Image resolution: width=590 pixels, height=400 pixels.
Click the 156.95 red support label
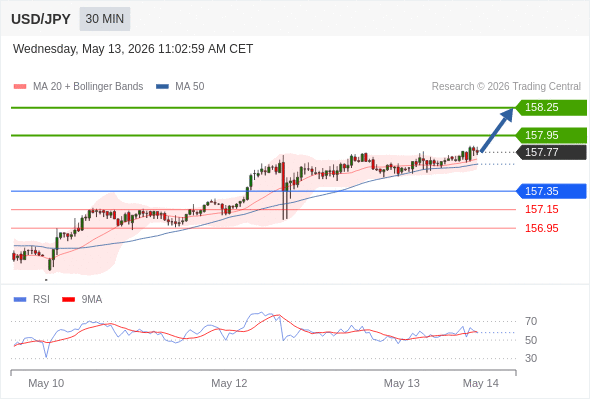point(542,228)
